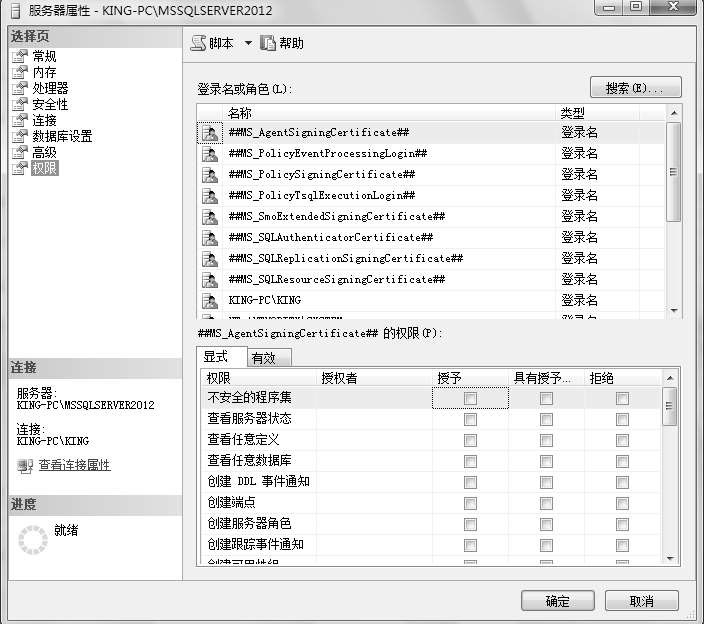Select the KING-PC\KING login row
The width and height of the screenshot is (704, 624).
(431, 300)
